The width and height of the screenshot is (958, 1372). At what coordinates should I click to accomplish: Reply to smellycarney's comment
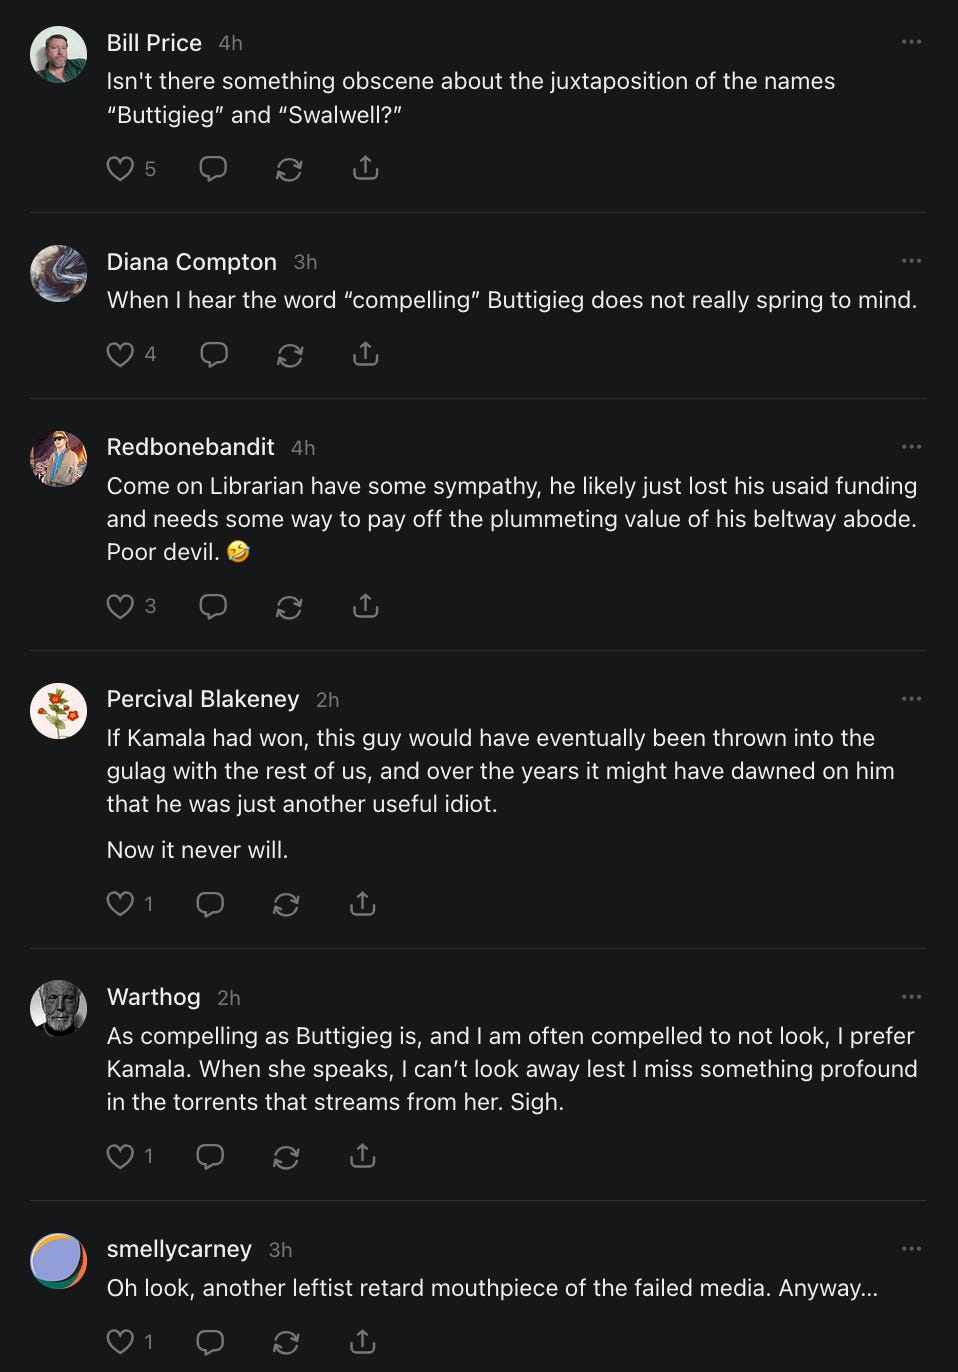click(x=210, y=1342)
